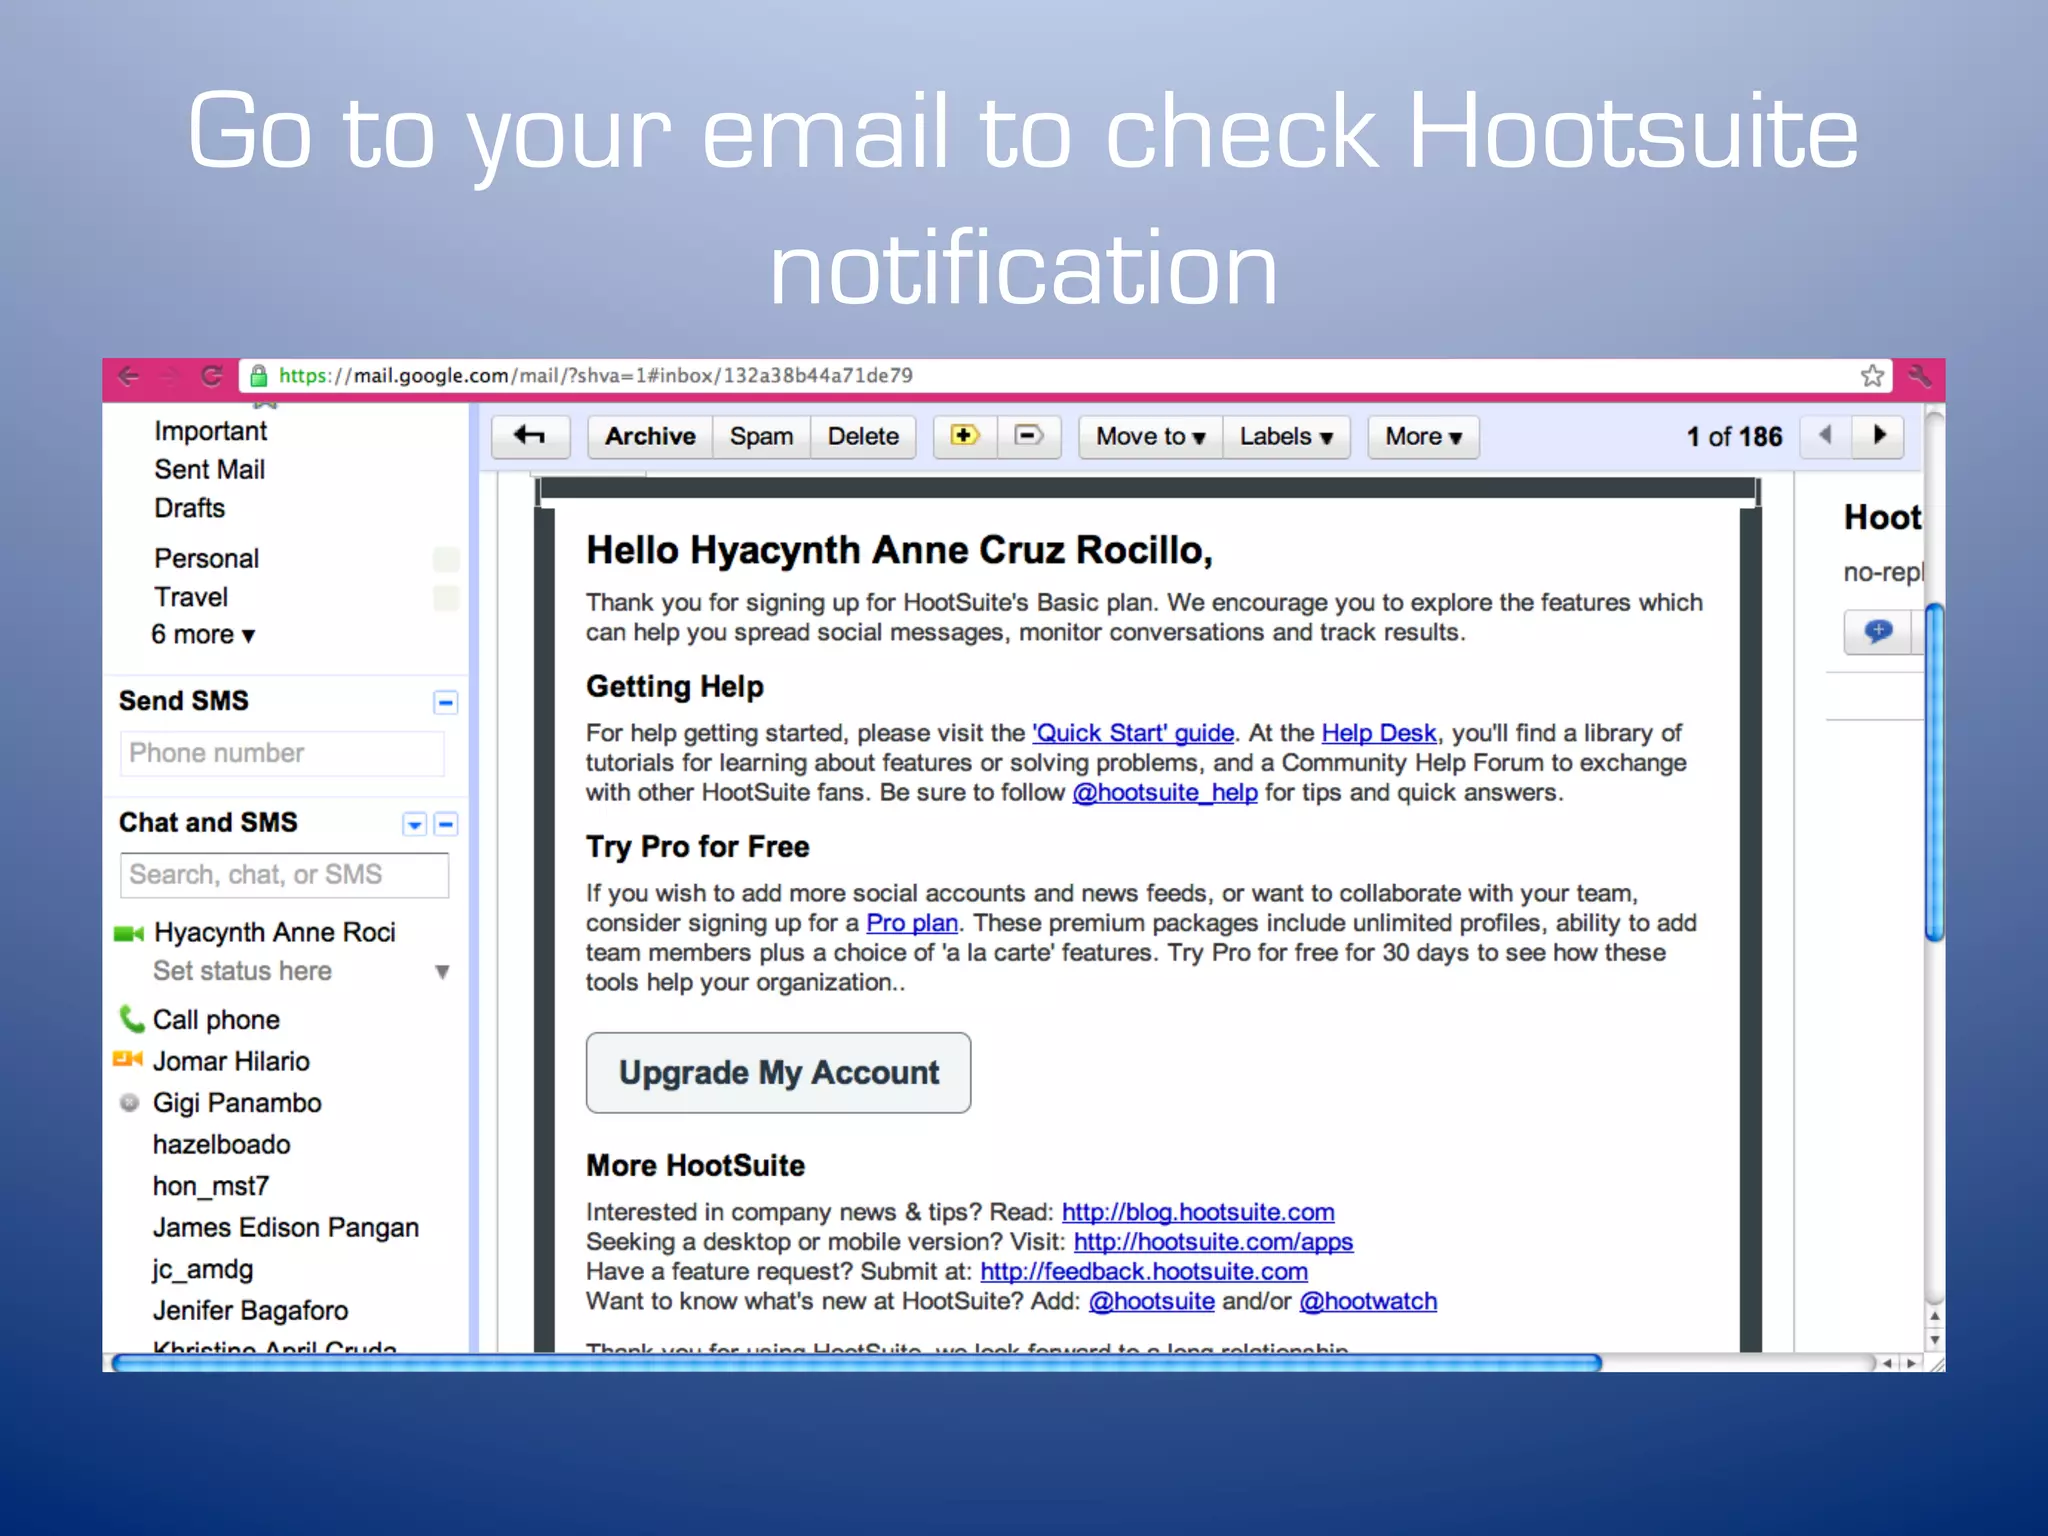Open the @hootsuite Twitter link
The height and width of the screenshot is (1536, 2048).
(1151, 1302)
